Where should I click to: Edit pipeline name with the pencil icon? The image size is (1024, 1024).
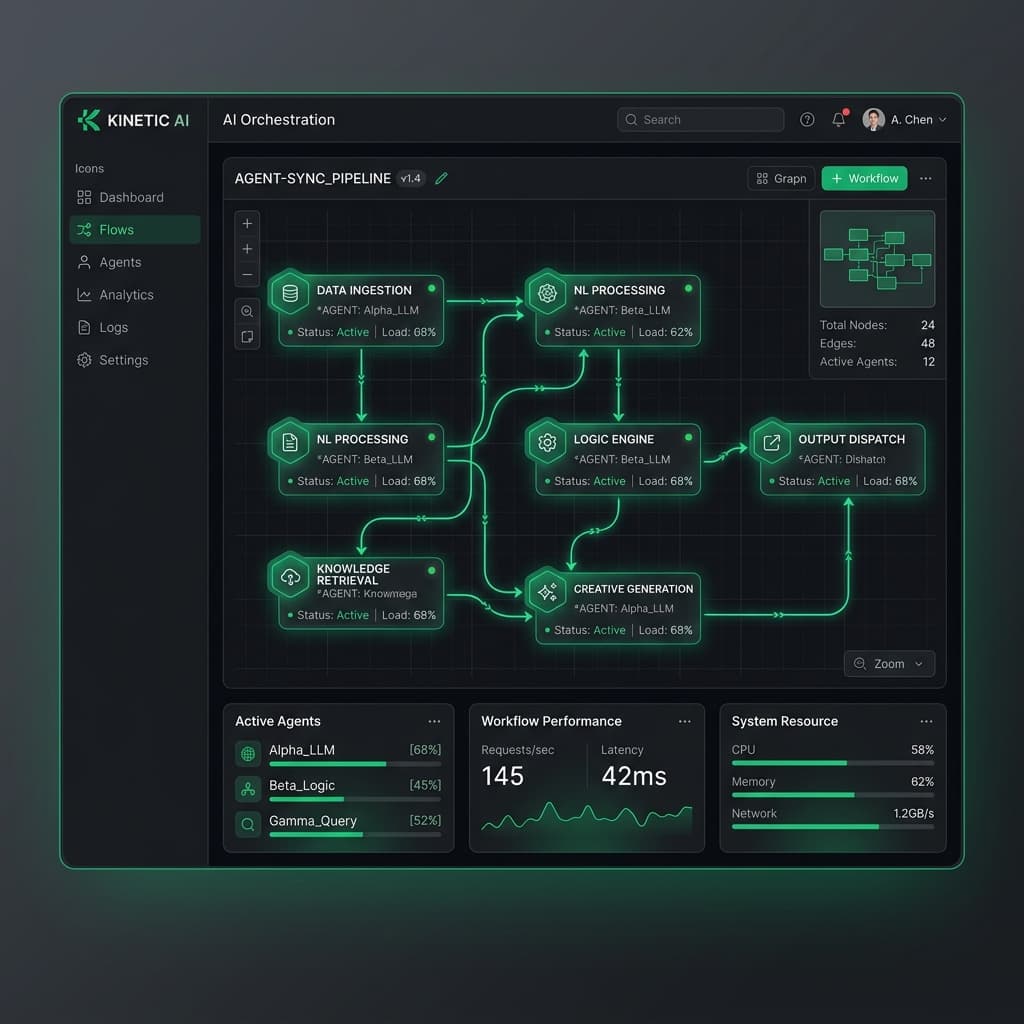(x=441, y=178)
